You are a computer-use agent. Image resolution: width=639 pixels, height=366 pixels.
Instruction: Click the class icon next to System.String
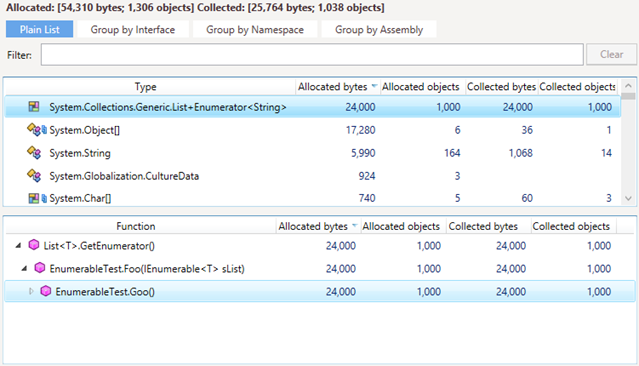tap(34, 153)
